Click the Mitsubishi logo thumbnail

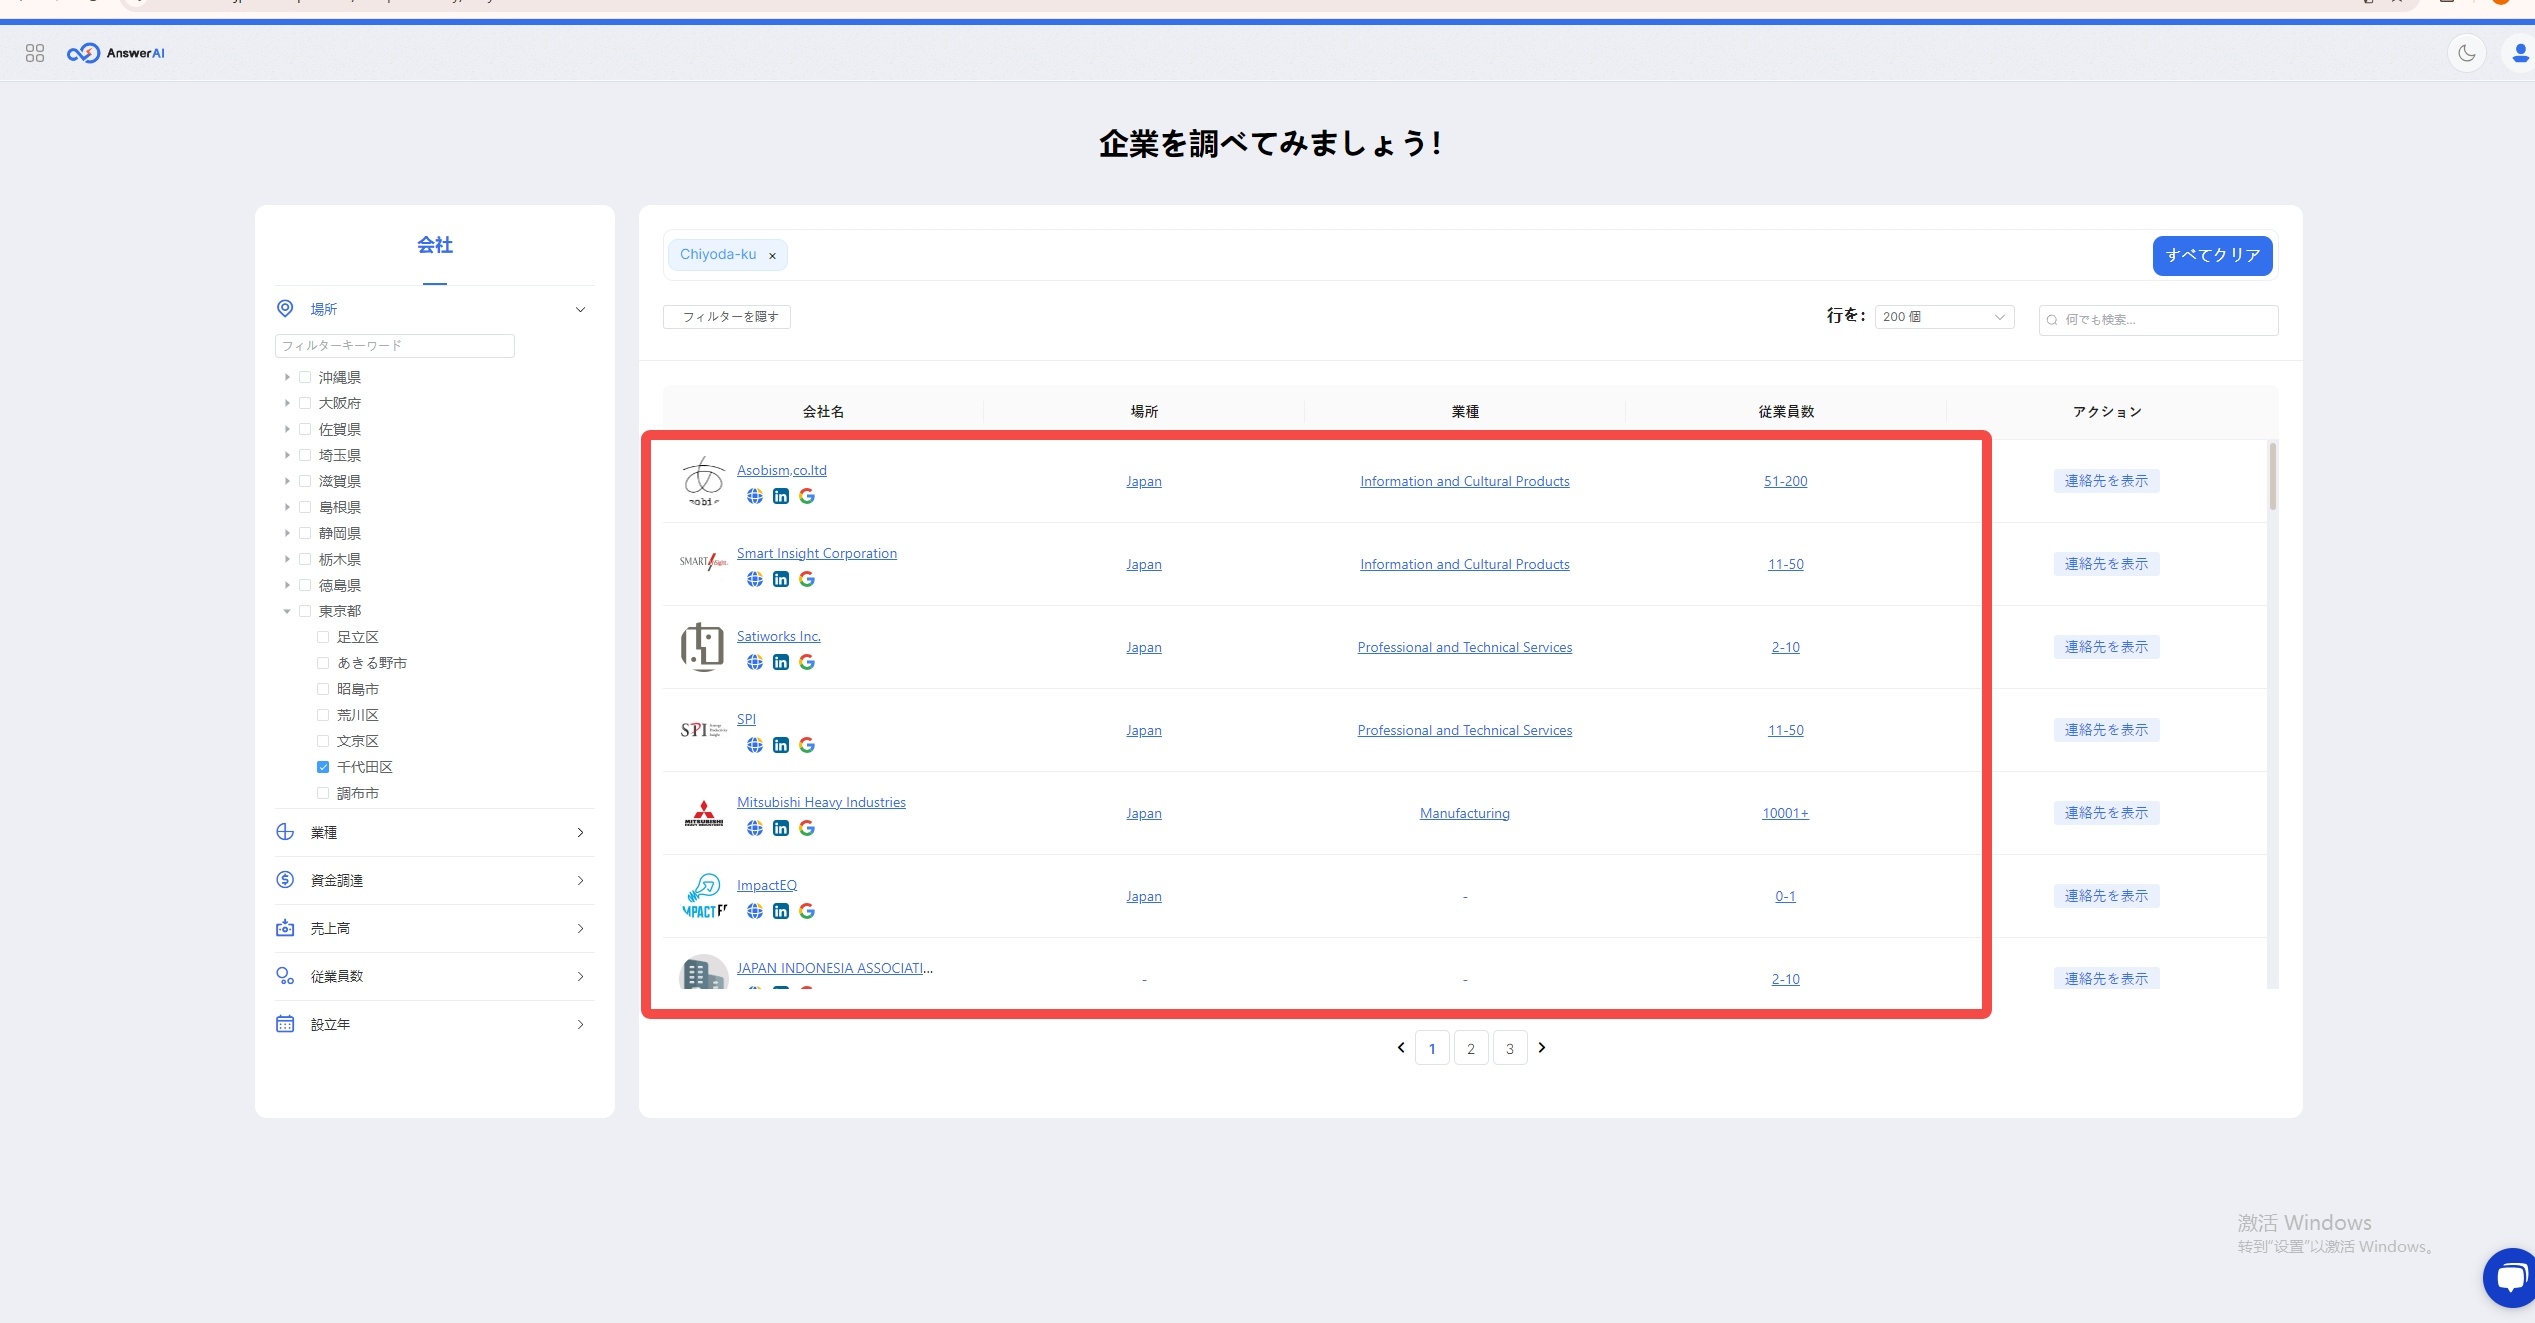(x=704, y=813)
